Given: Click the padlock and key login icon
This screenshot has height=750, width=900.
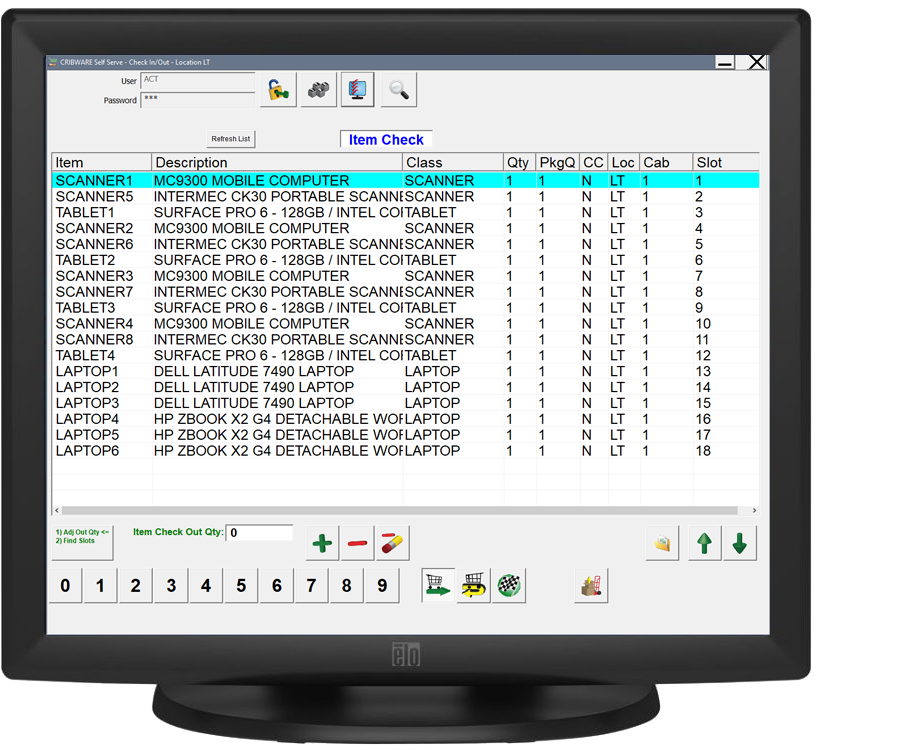Looking at the screenshot, I should pos(278,90).
